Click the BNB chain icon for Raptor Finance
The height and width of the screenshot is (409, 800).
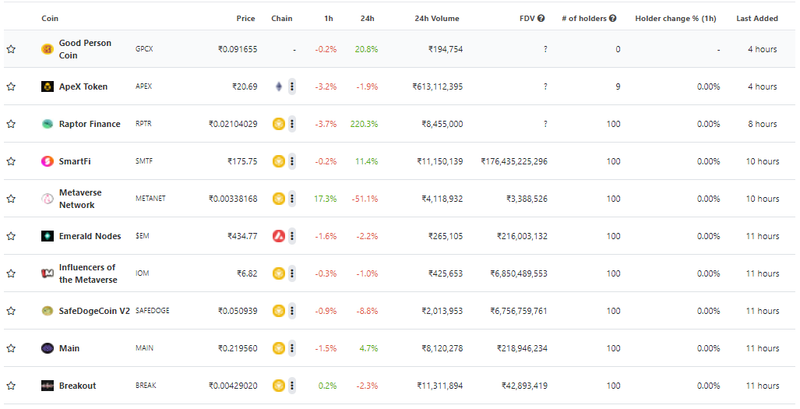[279, 124]
